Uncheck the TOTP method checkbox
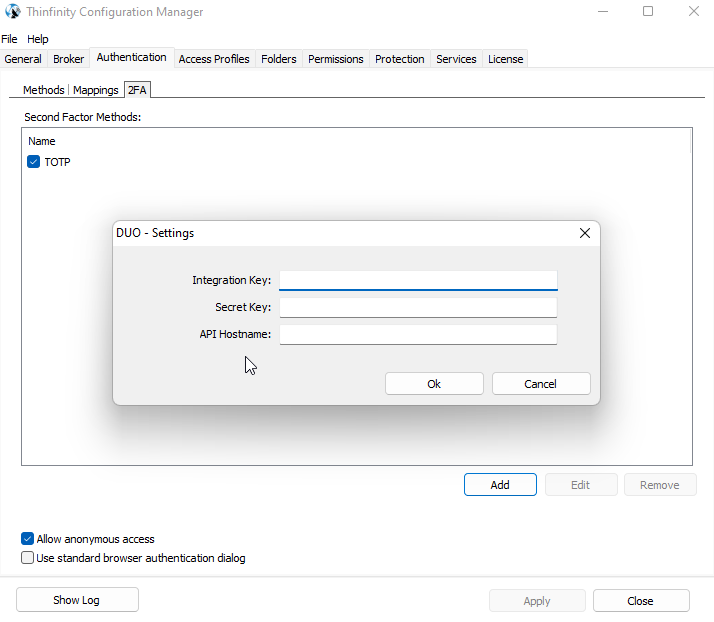This screenshot has height=622, width=714. (33, 162)
